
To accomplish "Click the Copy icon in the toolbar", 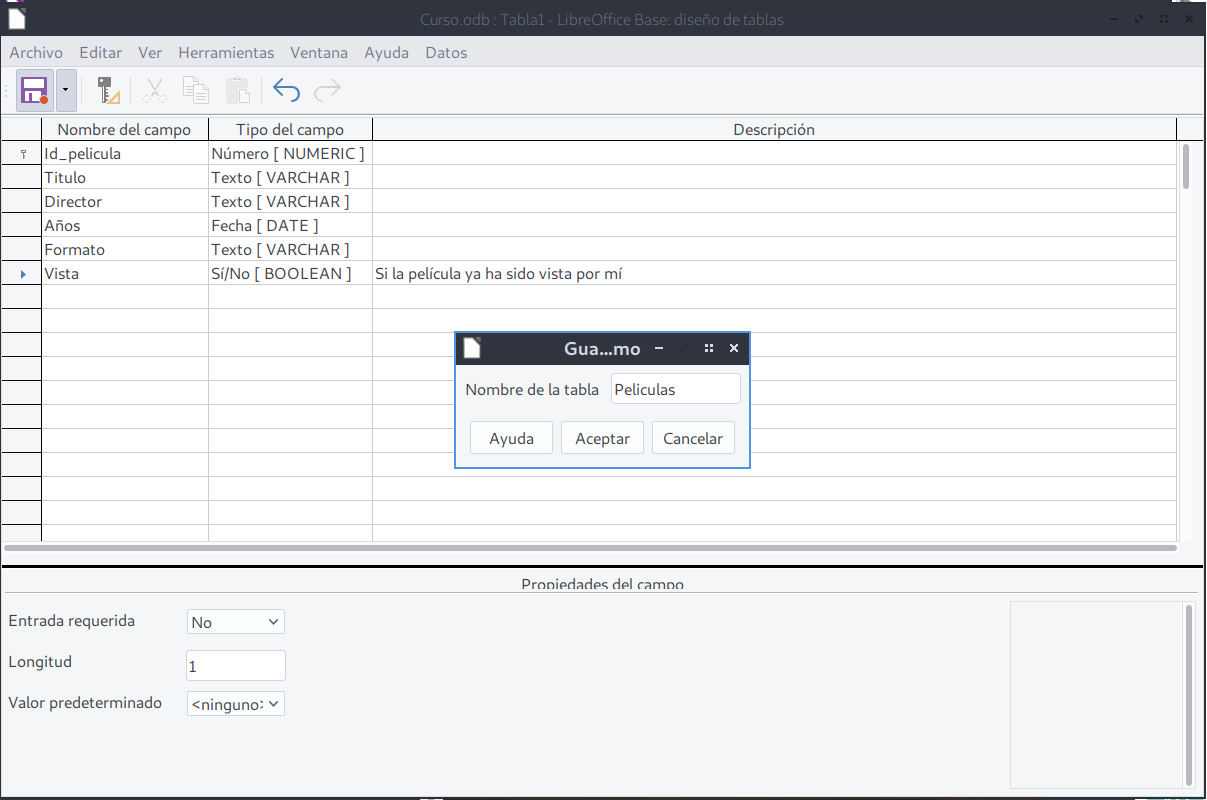I will coord(196,91).
